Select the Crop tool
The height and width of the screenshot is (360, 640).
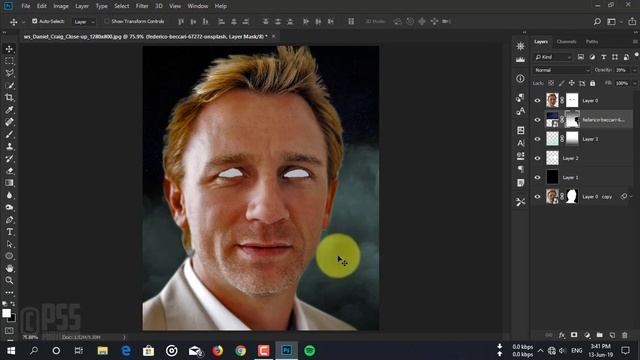[x=9, y=98]
